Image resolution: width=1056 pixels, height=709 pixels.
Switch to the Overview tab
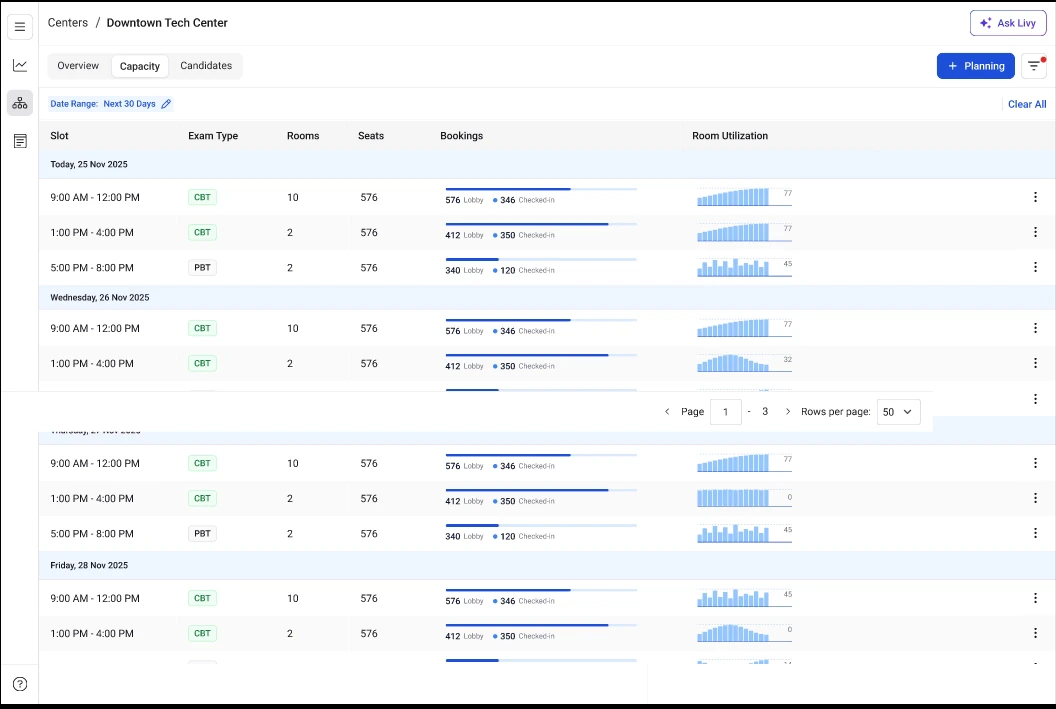tap(78, 66)
